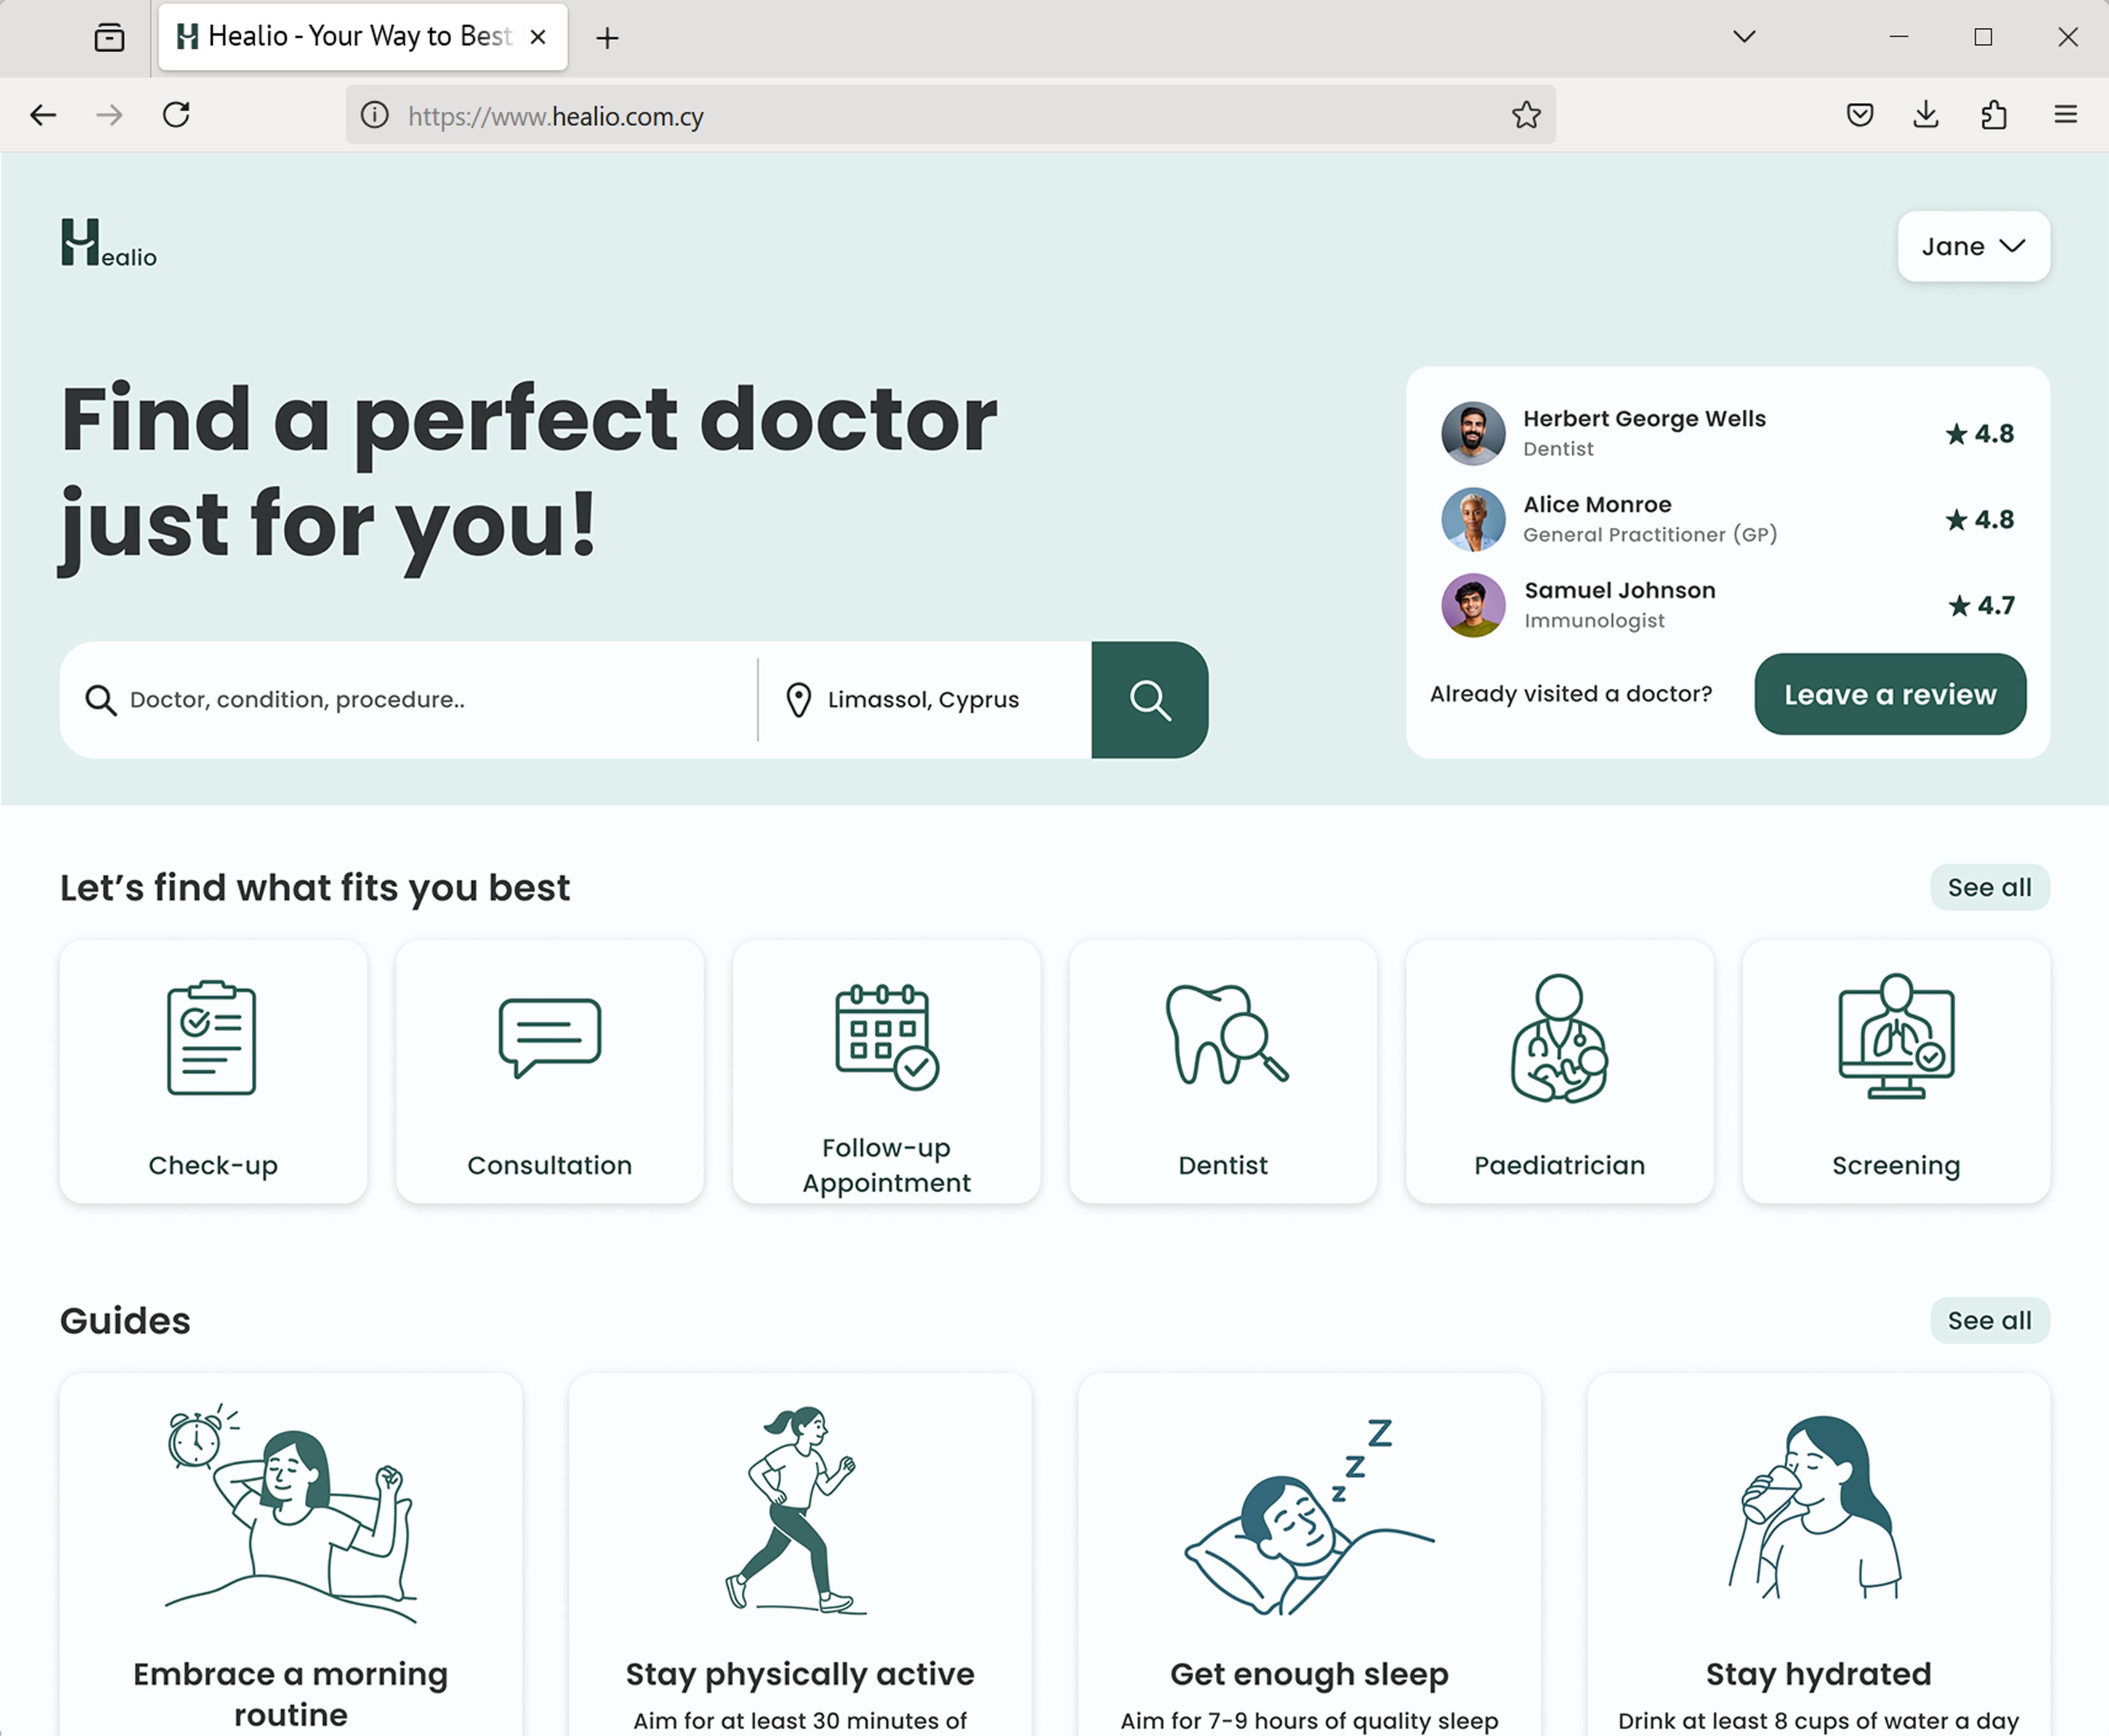Open the Dentist tooth icon card
The width and height of the screenshot is (2109, 1736).
pos(1222,1070)
